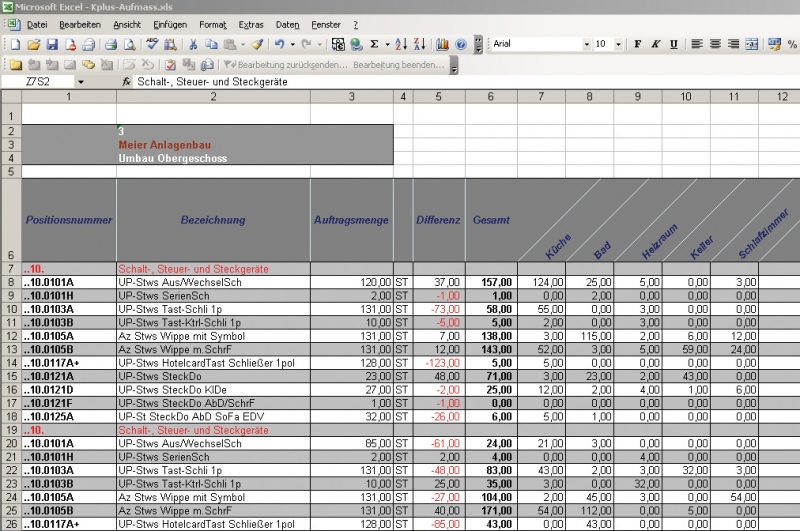800x531 pixels.
Task: Click the Print icon in toolbar
Action: tap(111, 45)
